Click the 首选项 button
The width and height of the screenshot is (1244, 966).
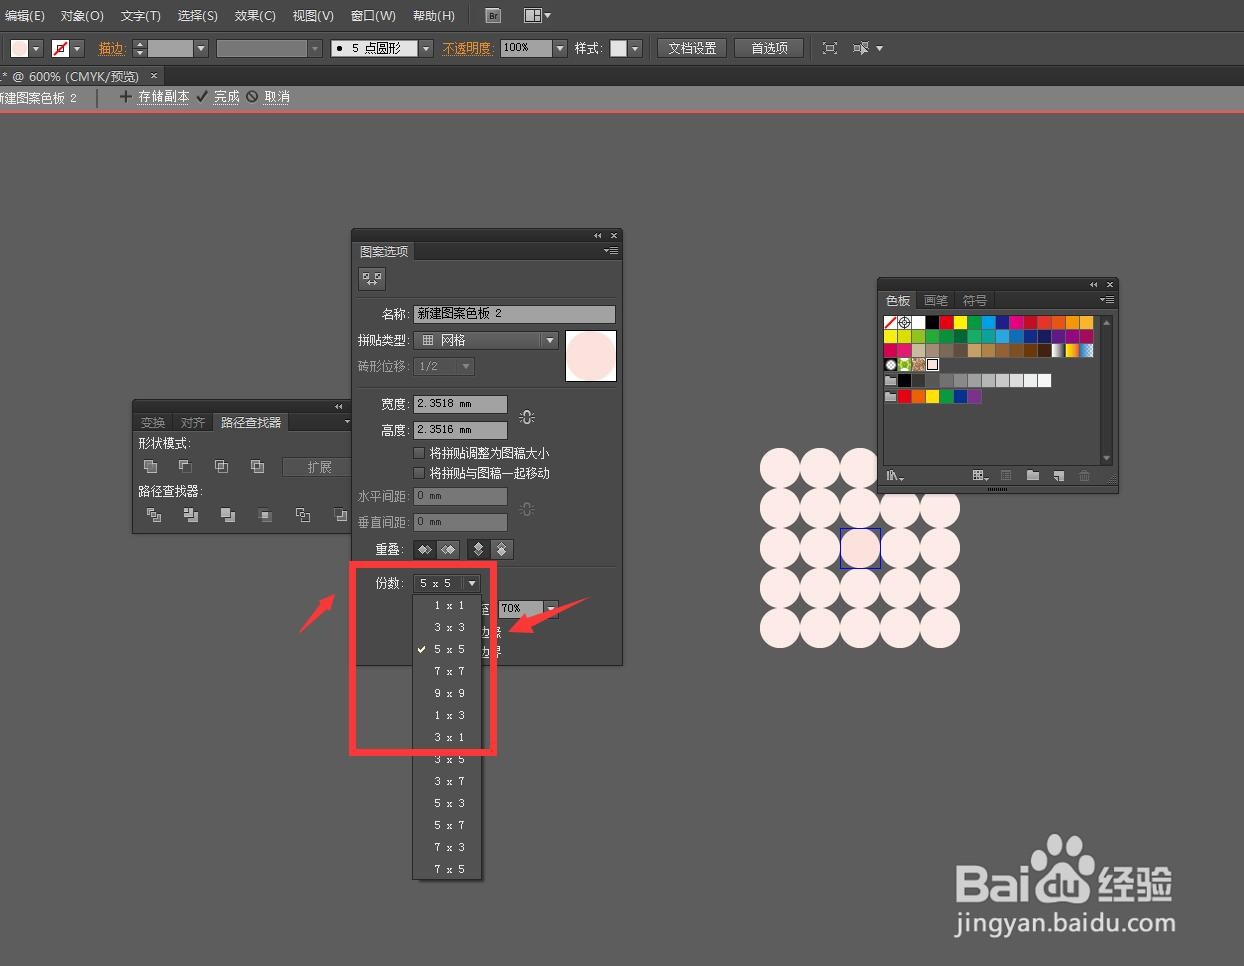tap(769, 48)
